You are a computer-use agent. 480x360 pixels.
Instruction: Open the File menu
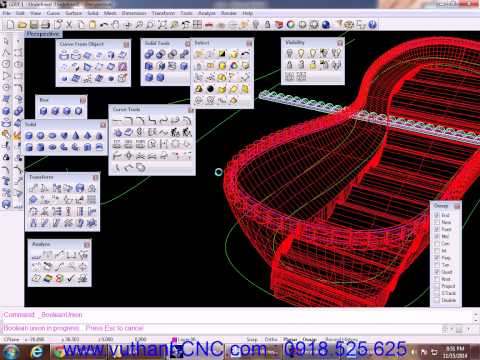tap(7, 13)
